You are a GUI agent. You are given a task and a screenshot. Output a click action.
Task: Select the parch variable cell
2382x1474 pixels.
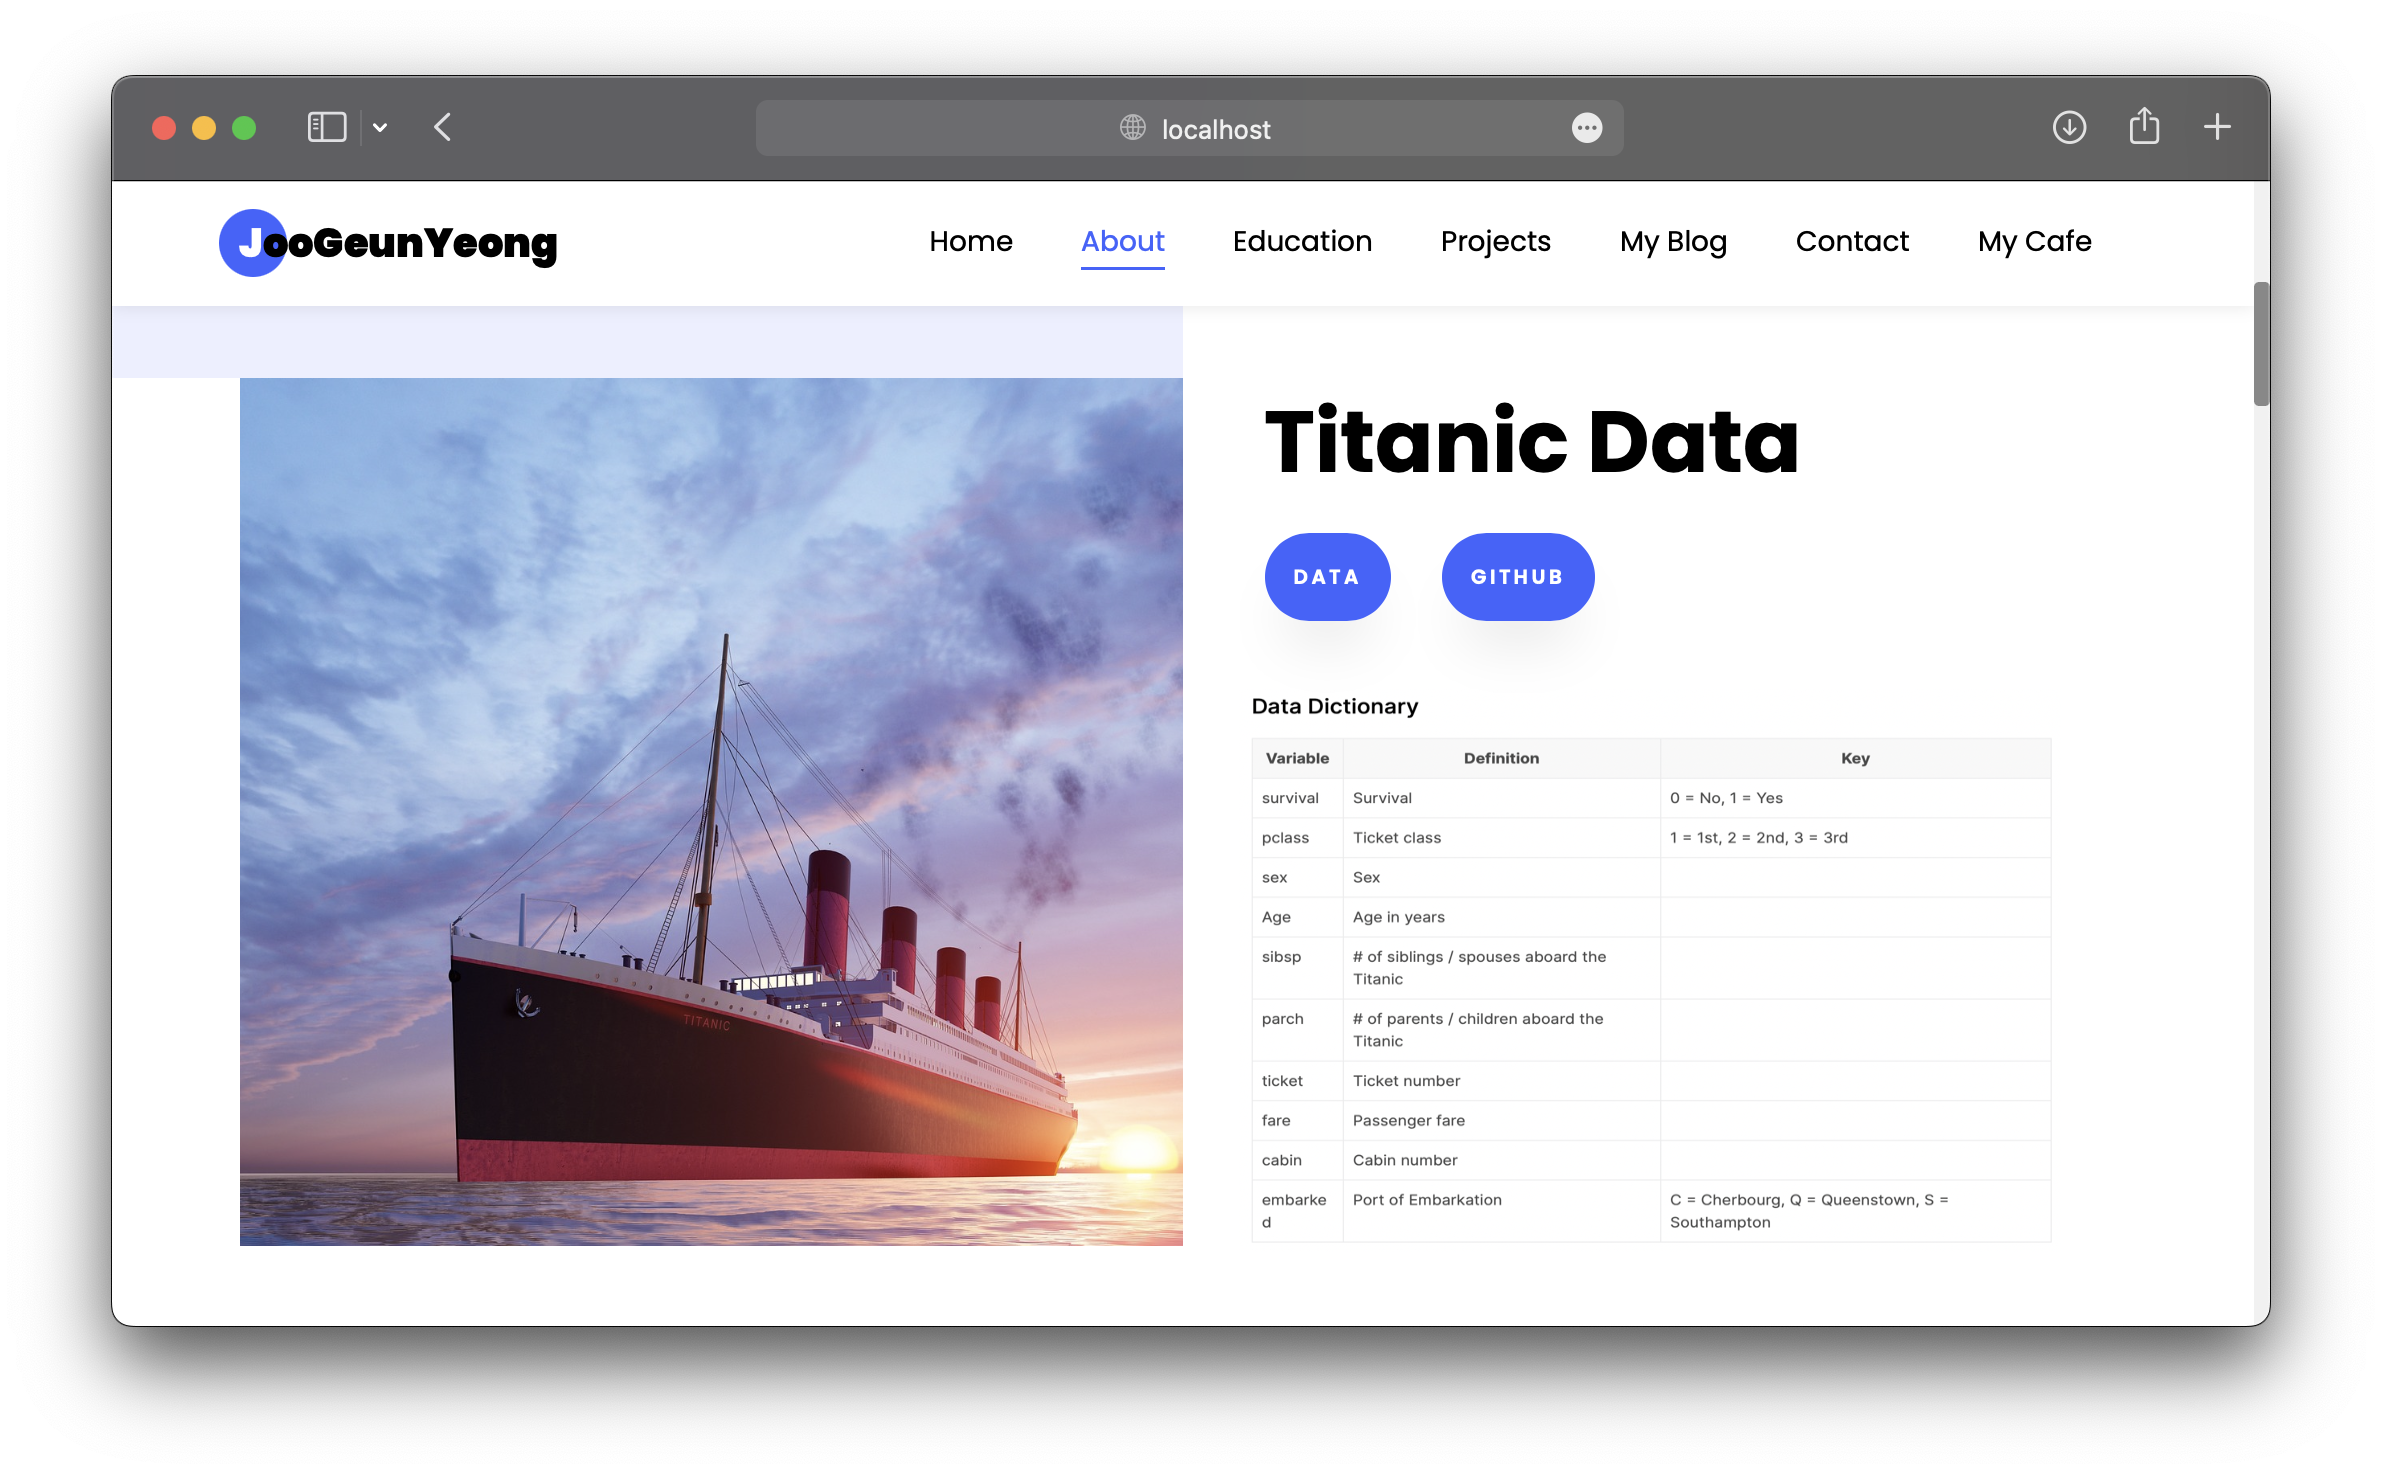tap(1297, 1030)
